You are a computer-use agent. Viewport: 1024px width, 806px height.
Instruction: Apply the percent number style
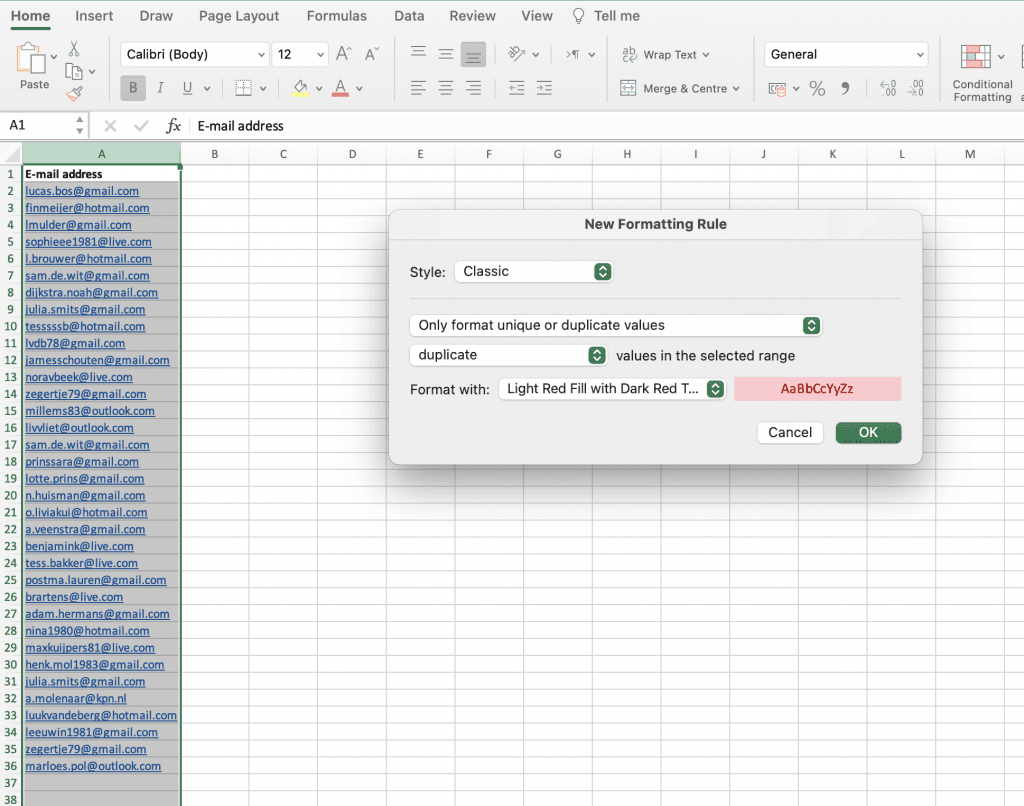(817, 88)
